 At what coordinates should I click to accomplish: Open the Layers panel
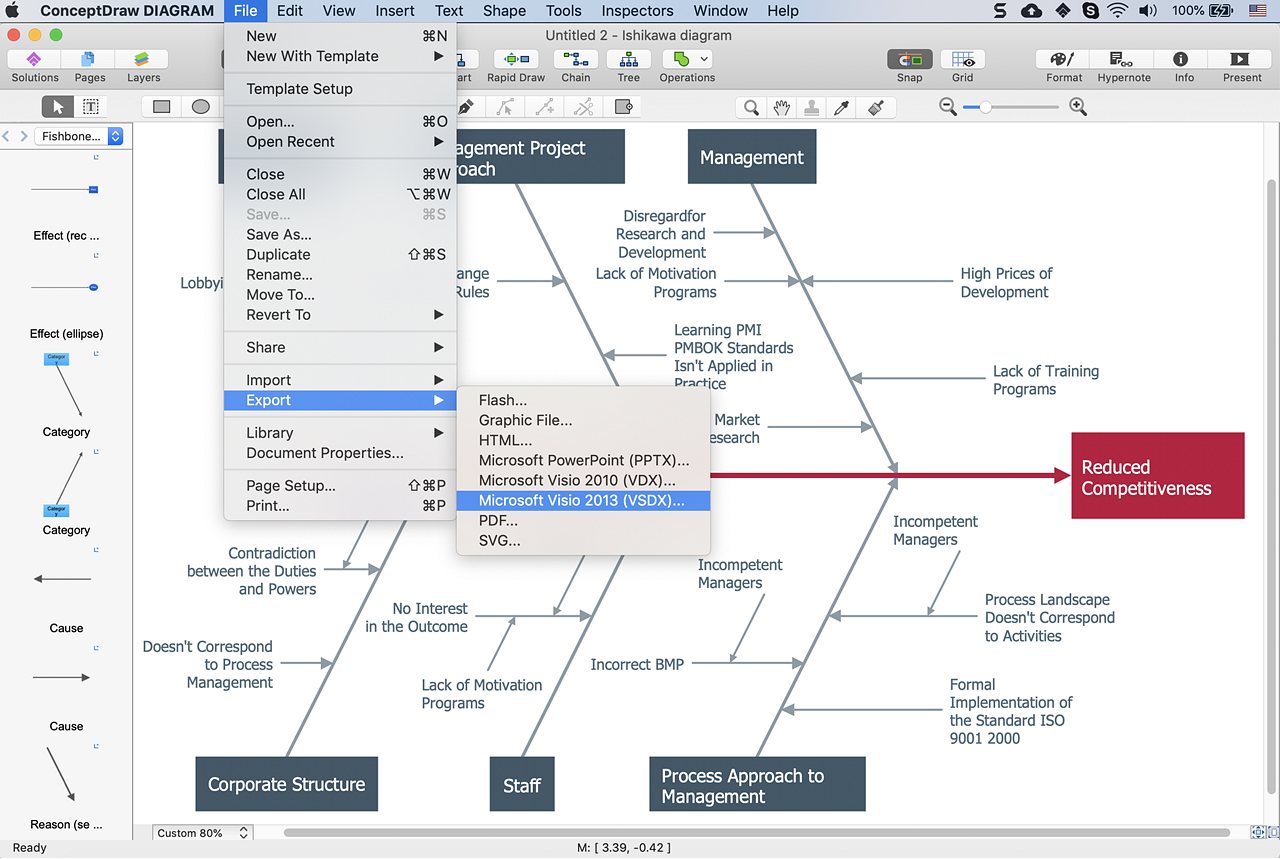pyautogui.click(x=143, y=66)
